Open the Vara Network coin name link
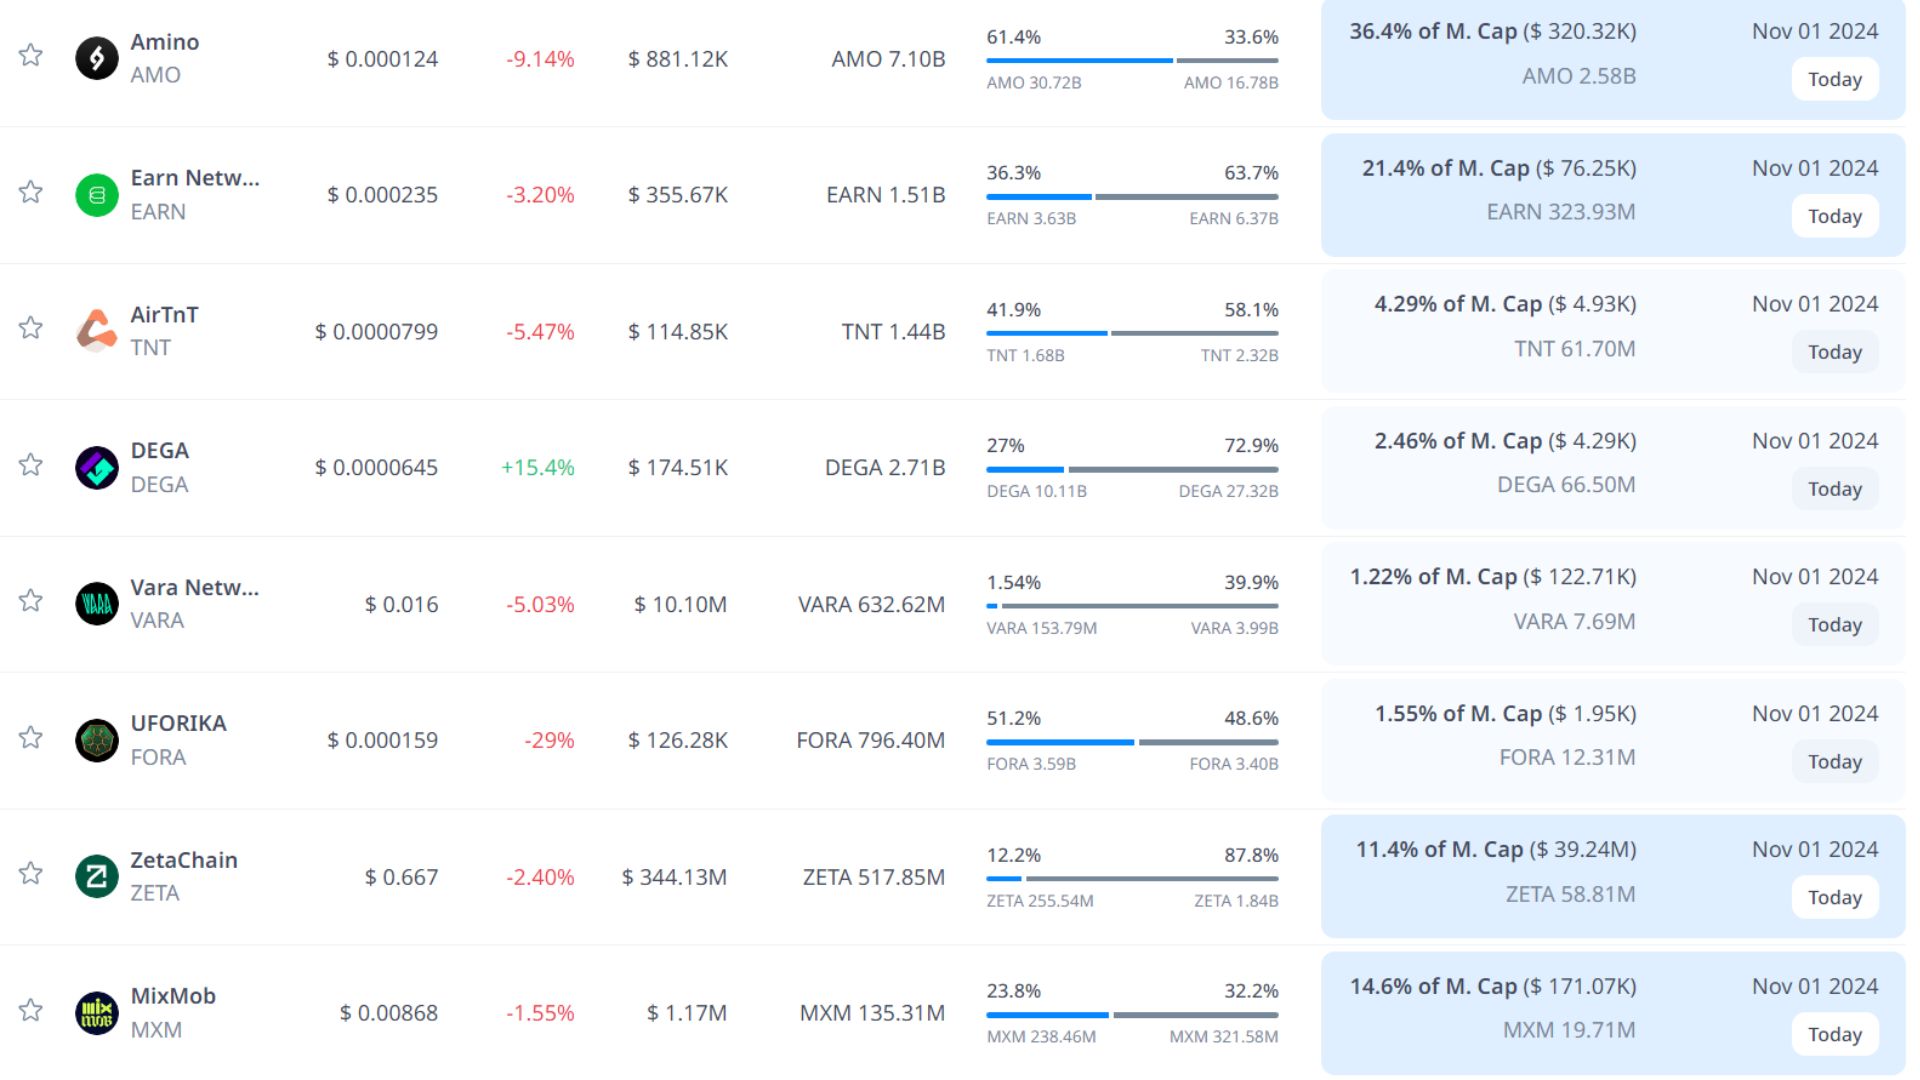Image resolution: width=1920 pixels, height=1080 pixels. (x=194, y=587)
